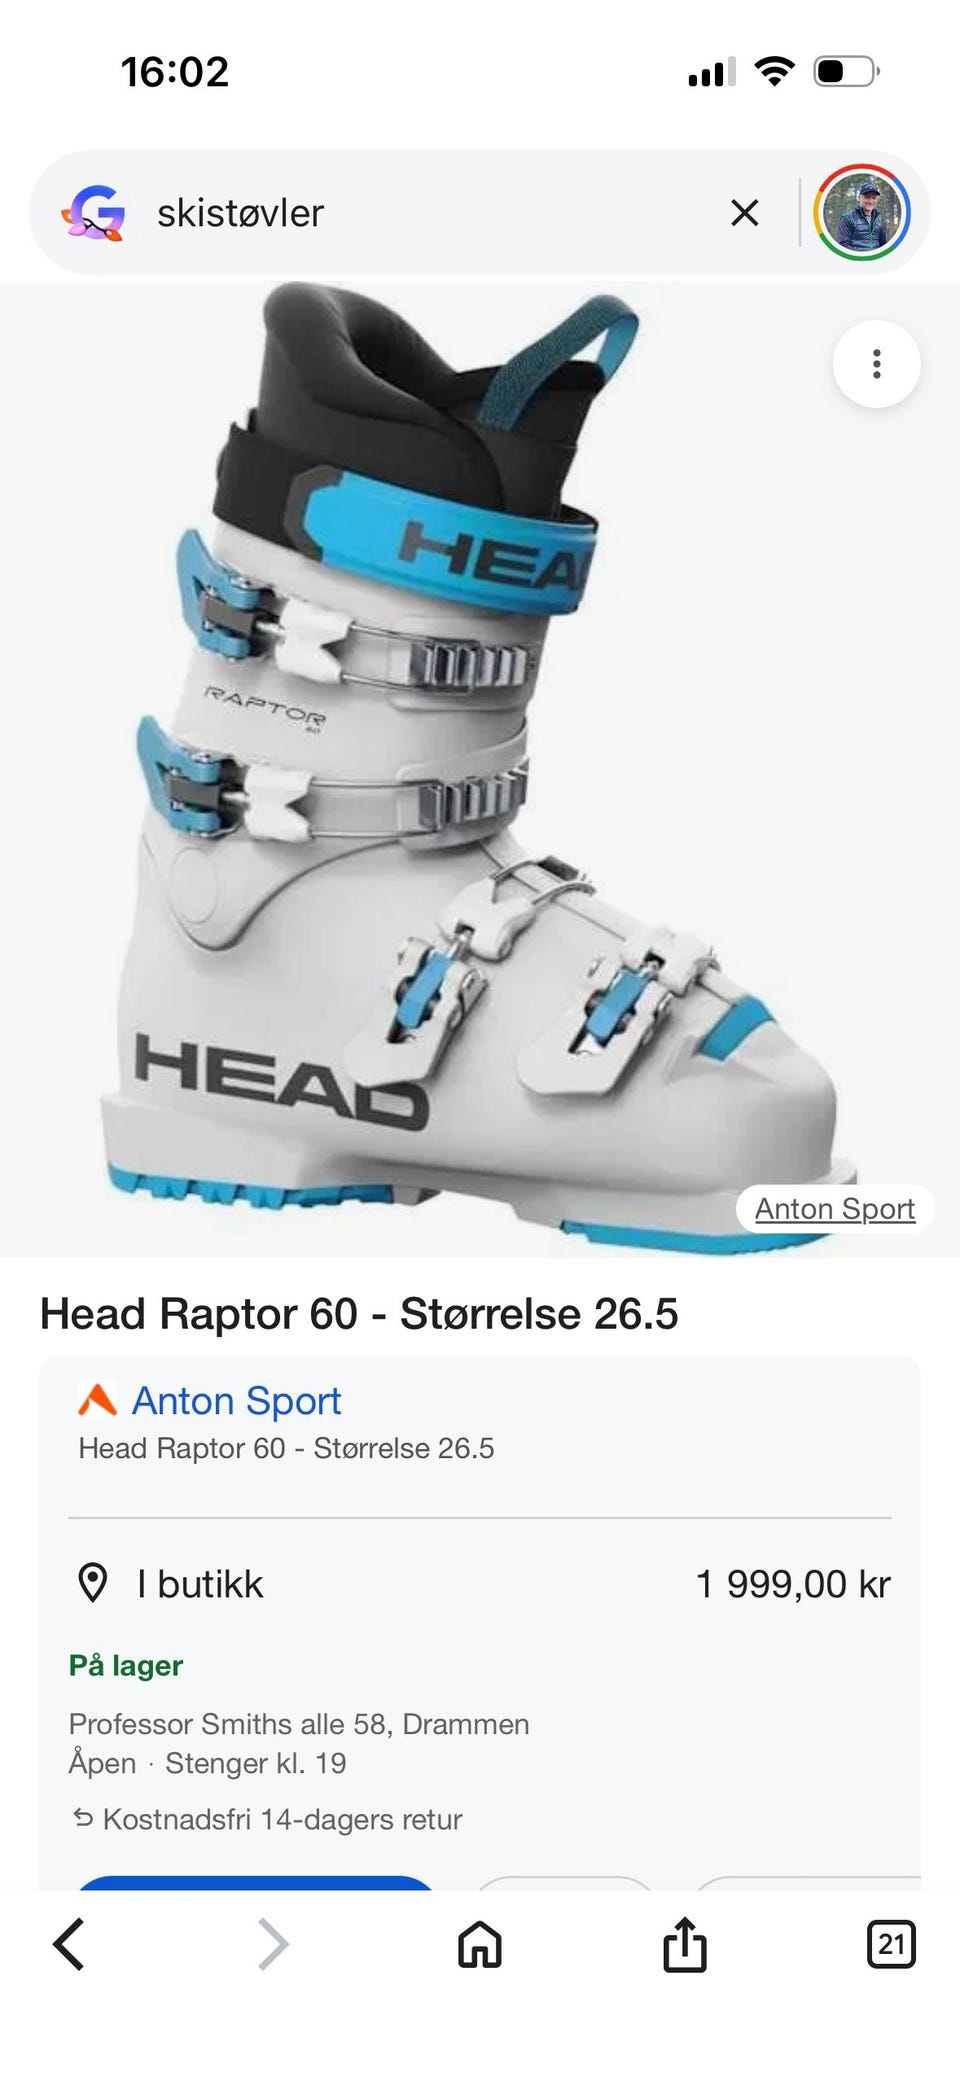Tap the free 14-day return icon

(84, 1818)
